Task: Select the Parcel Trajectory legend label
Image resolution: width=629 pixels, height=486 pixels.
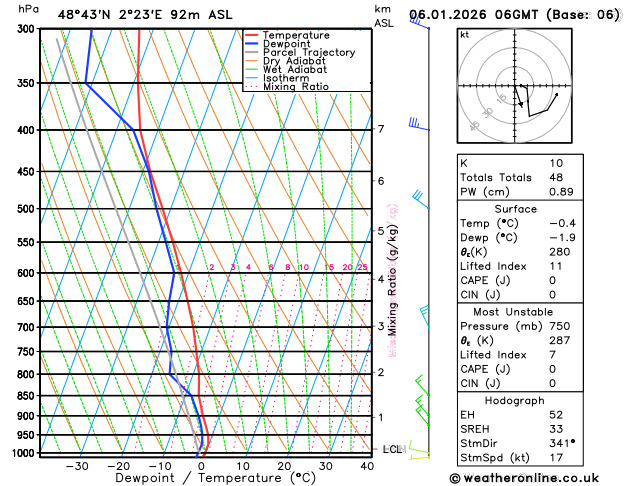Action: tap(309, 53)
